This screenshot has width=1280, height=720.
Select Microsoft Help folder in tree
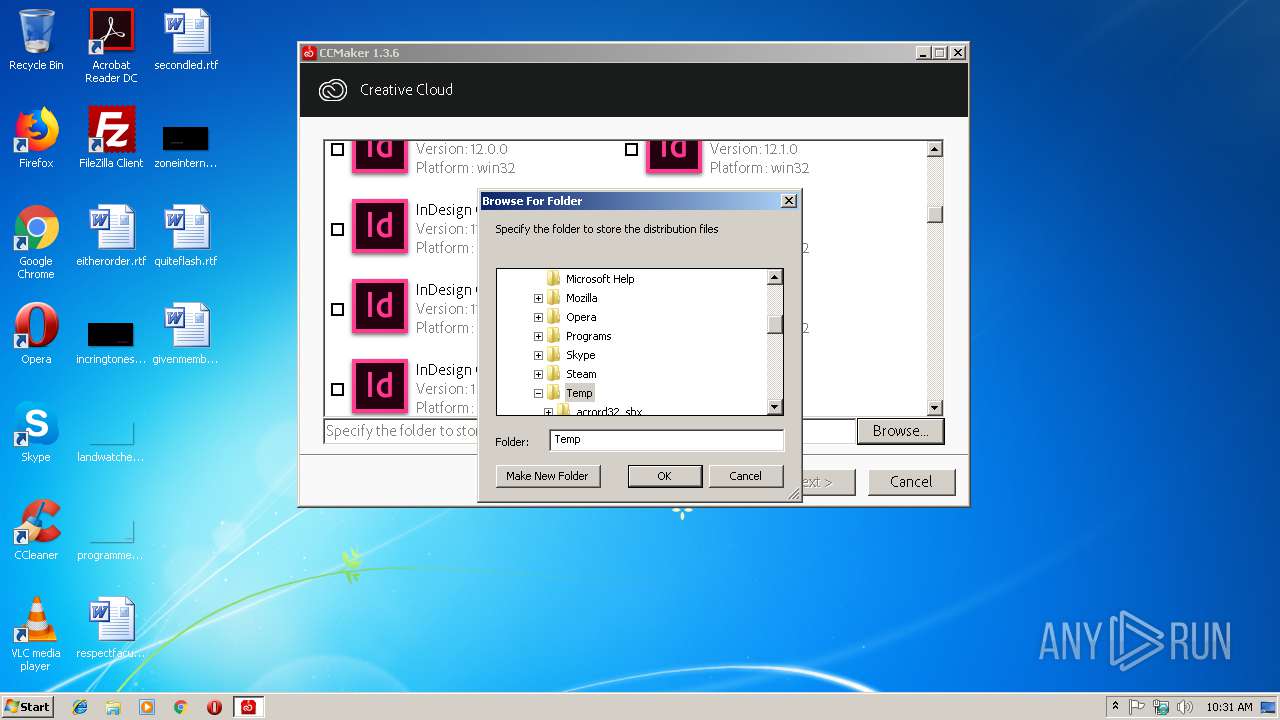coord(600,279)
